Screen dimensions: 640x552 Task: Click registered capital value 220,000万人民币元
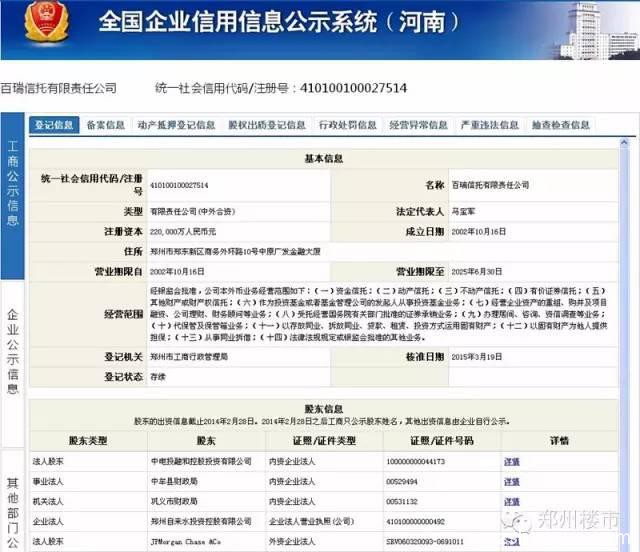click(183, 231)
